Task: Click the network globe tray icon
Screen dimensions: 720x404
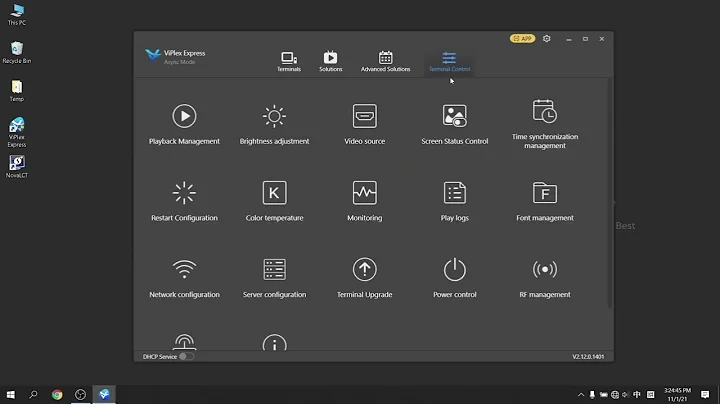Action: (x=615, y=394)
